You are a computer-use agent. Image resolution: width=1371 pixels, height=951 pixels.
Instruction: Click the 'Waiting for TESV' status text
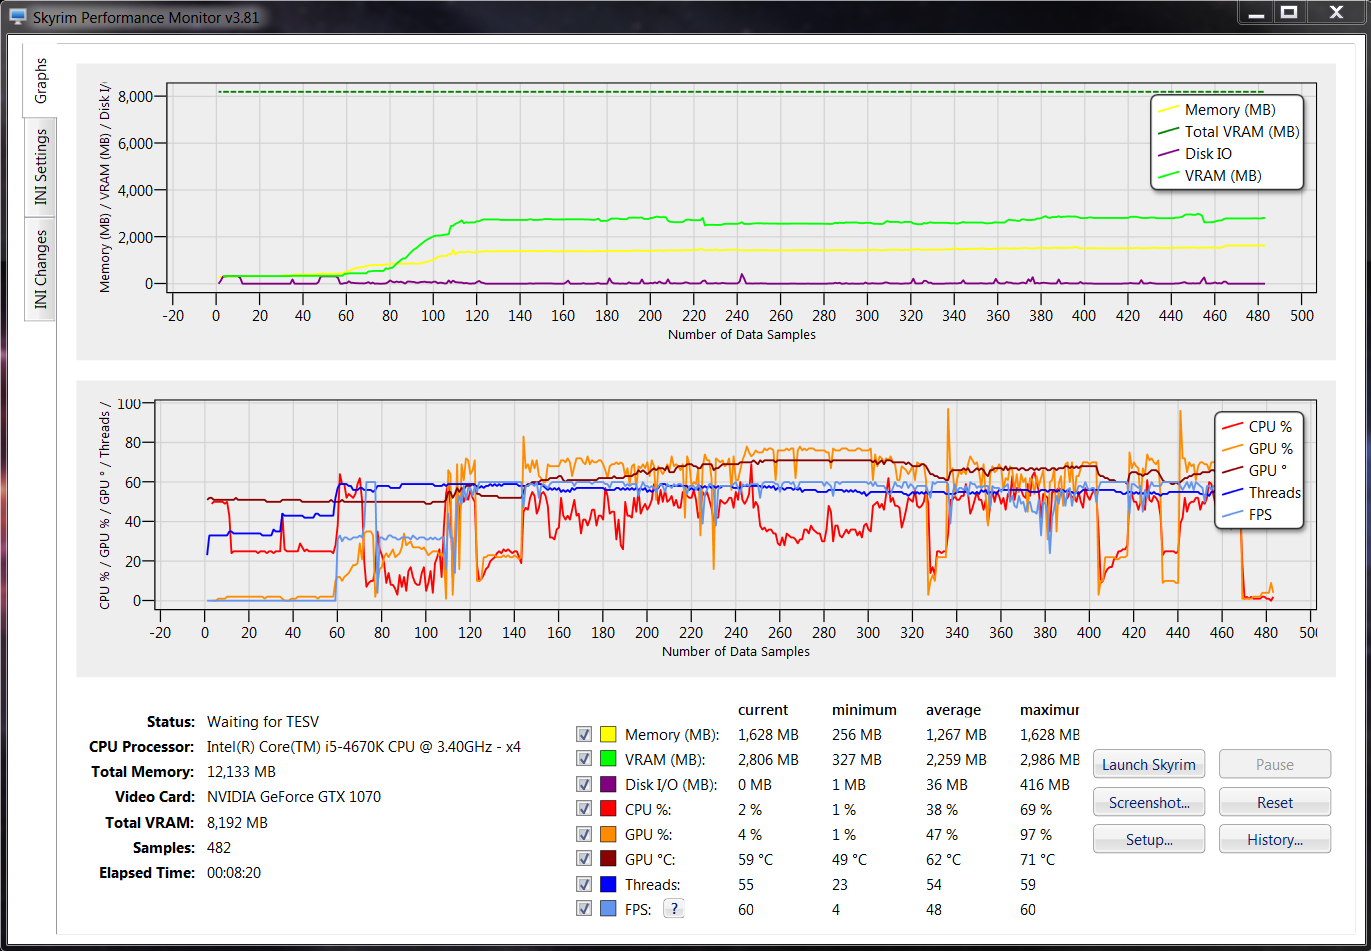pos(263,722)
